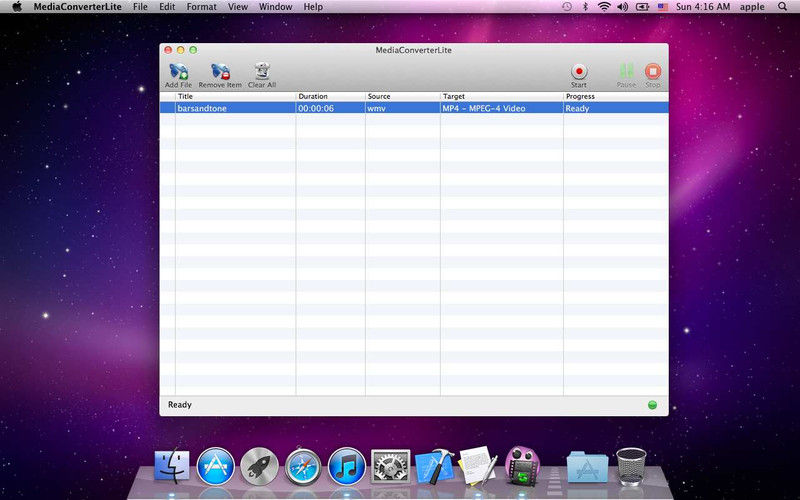Click the Stop toolbar icon
This screenshot has width=800, height=500.
[653, 75]
